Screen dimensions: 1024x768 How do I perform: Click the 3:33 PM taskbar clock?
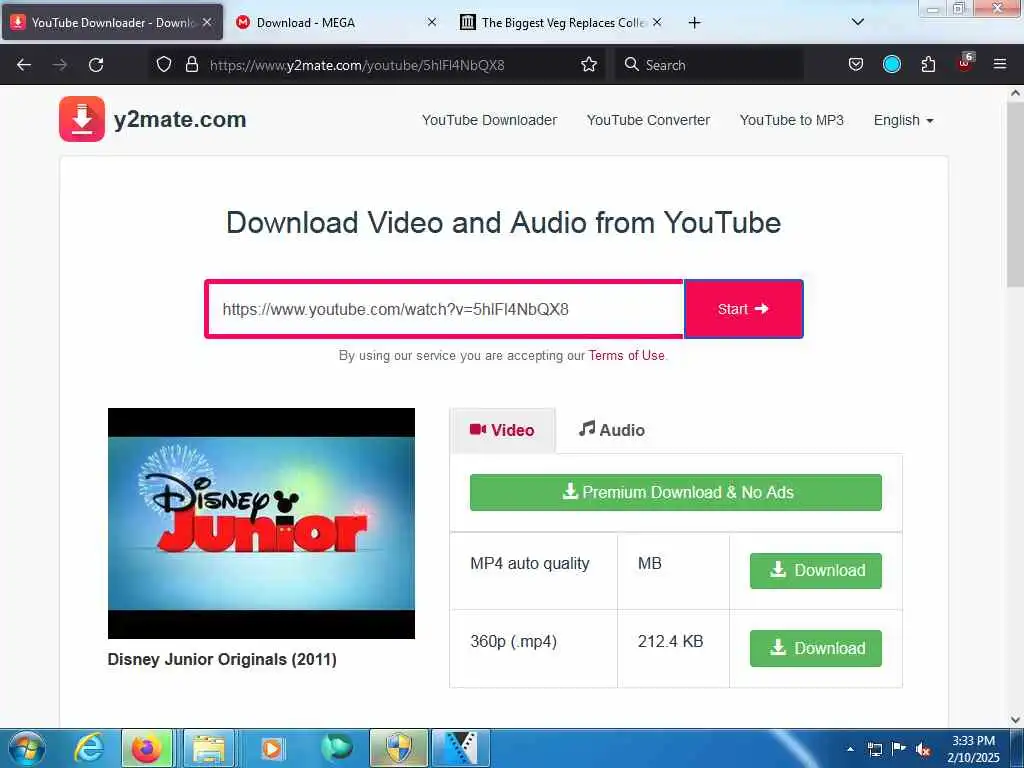[973, 741]
